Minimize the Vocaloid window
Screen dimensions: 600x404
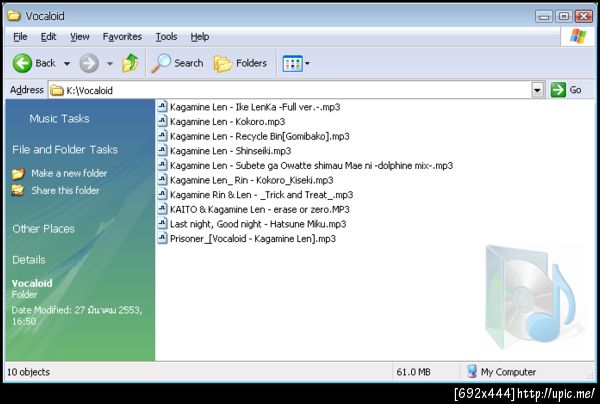coord(544,16)
